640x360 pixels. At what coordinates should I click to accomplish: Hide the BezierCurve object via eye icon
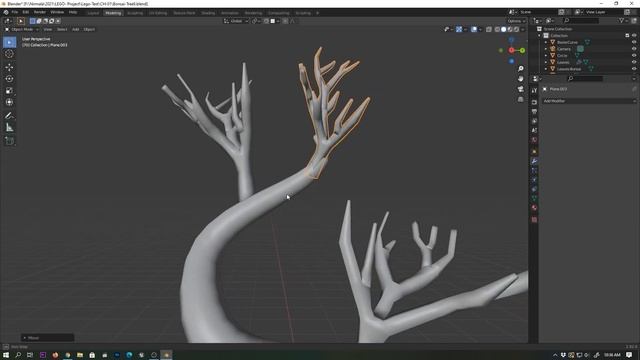[x=634, y=42]
